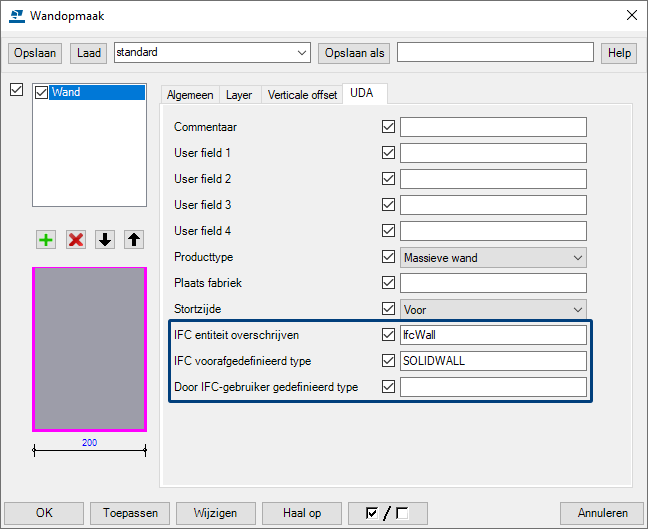Toggle the Commentaar checkbox
The width and height of the screenshot is (648, 529).
coord(388,127)
